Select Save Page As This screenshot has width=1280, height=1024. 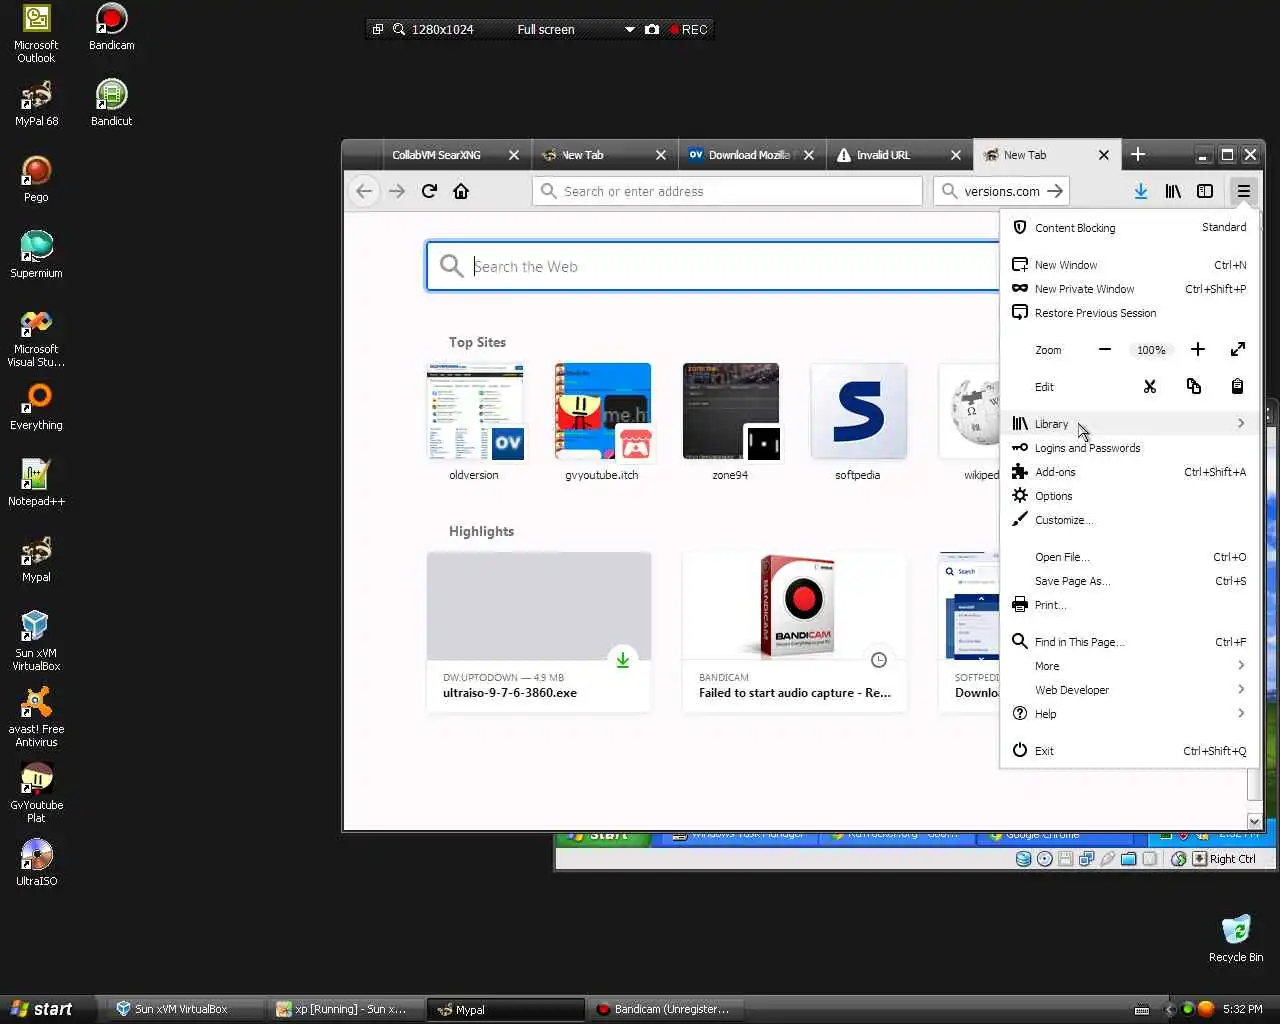1129,581
